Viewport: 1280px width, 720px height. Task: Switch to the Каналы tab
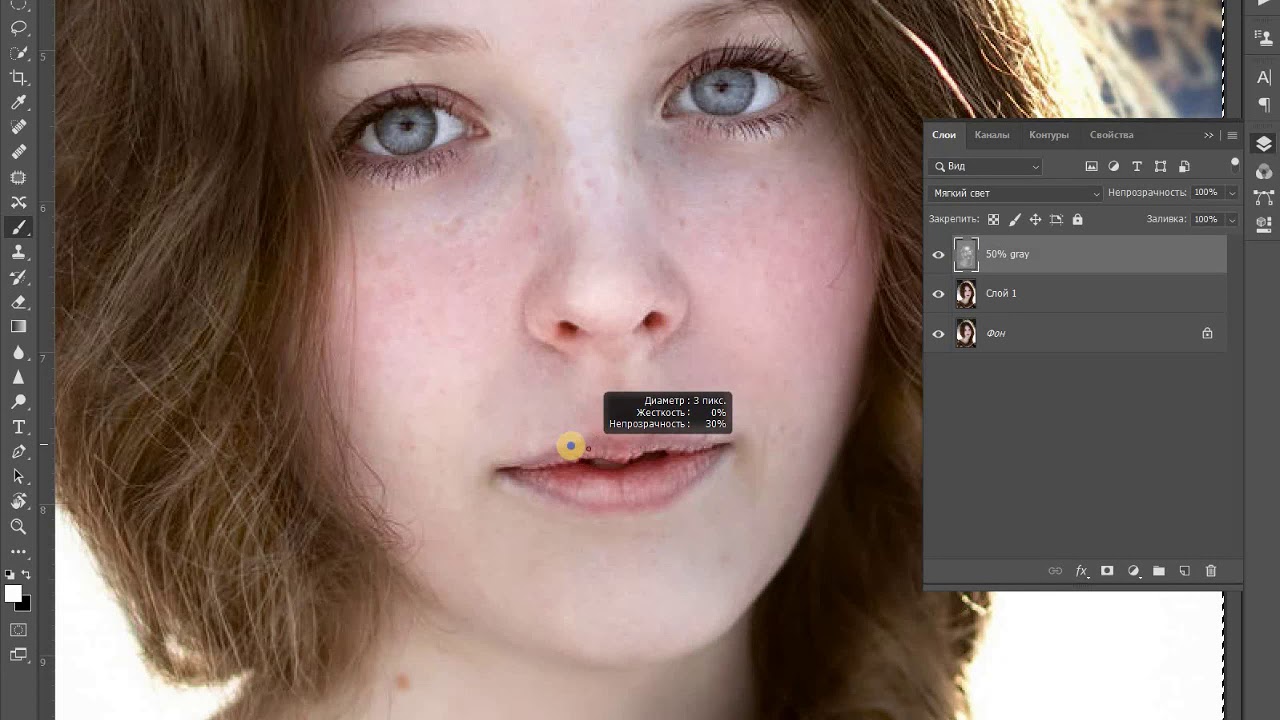point(992,135)
